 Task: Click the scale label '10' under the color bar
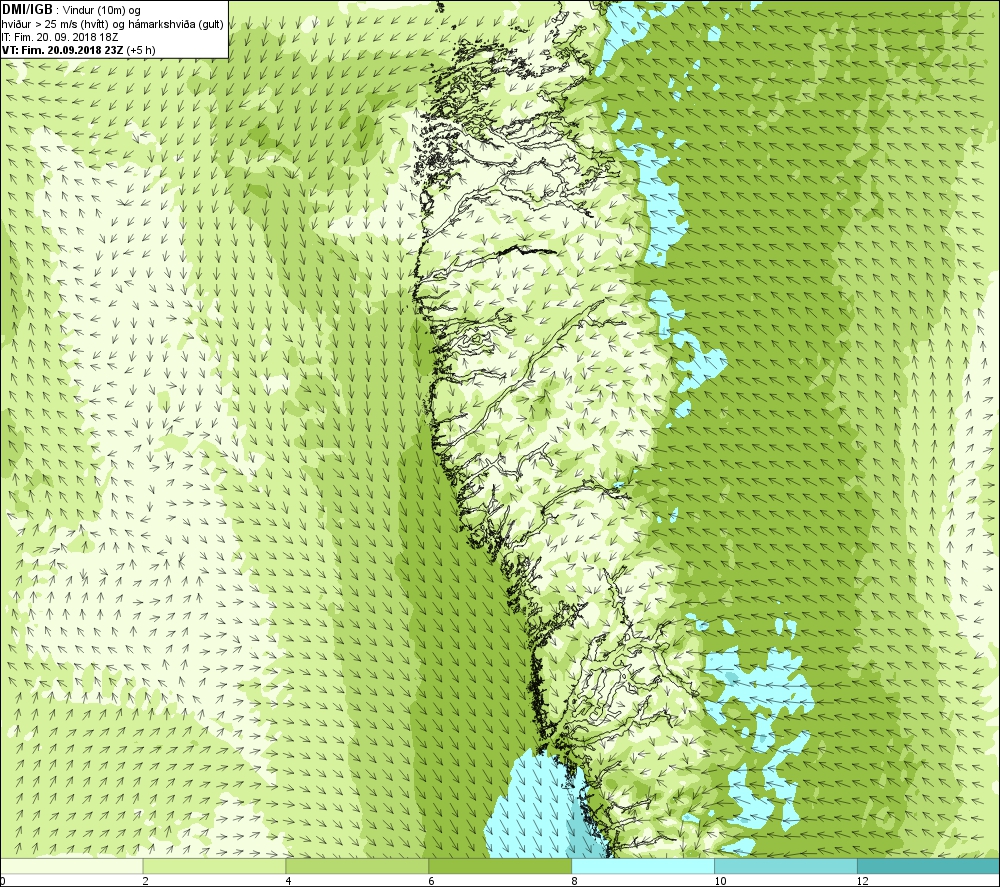pos(720,881)
